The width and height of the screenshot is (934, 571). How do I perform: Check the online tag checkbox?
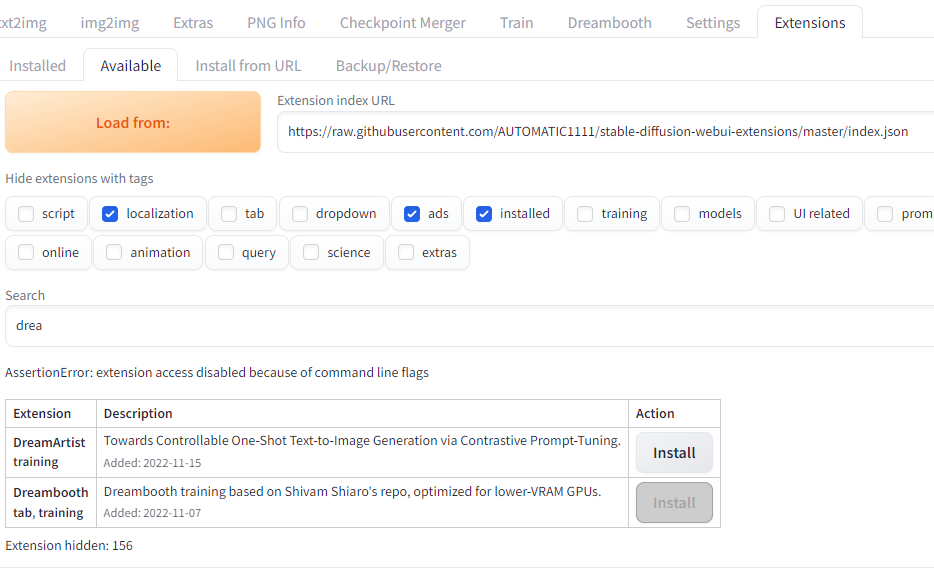tap(26, 252)
